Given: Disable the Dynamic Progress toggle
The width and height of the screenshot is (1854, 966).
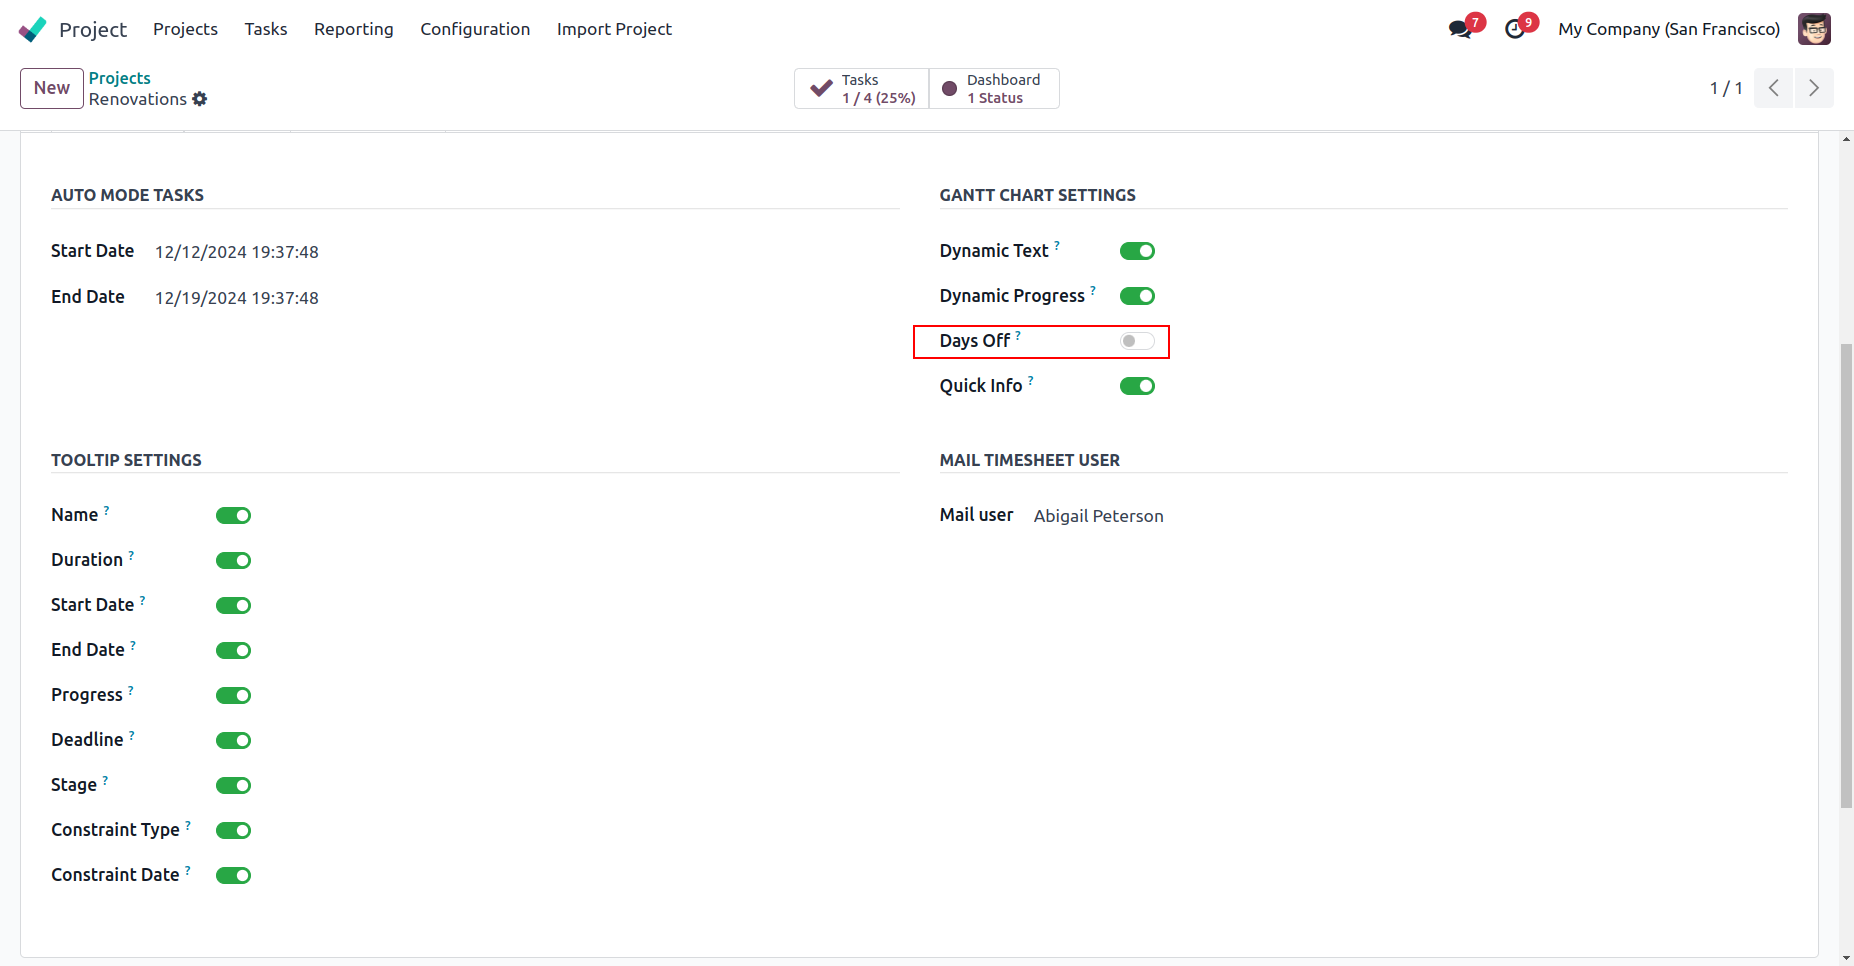Looking at the screenshot, I should click(x=1137, y=296).
